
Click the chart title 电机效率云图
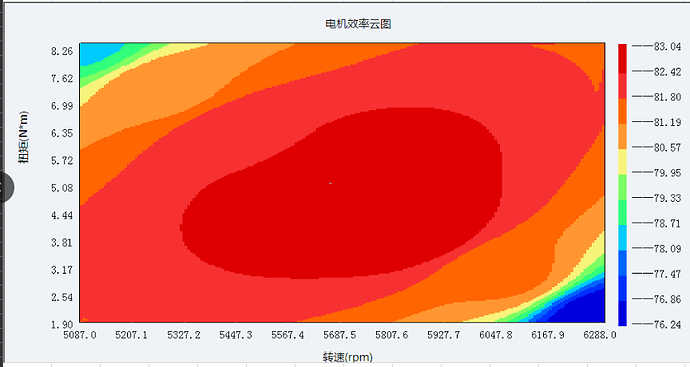(x=358, y=24)
